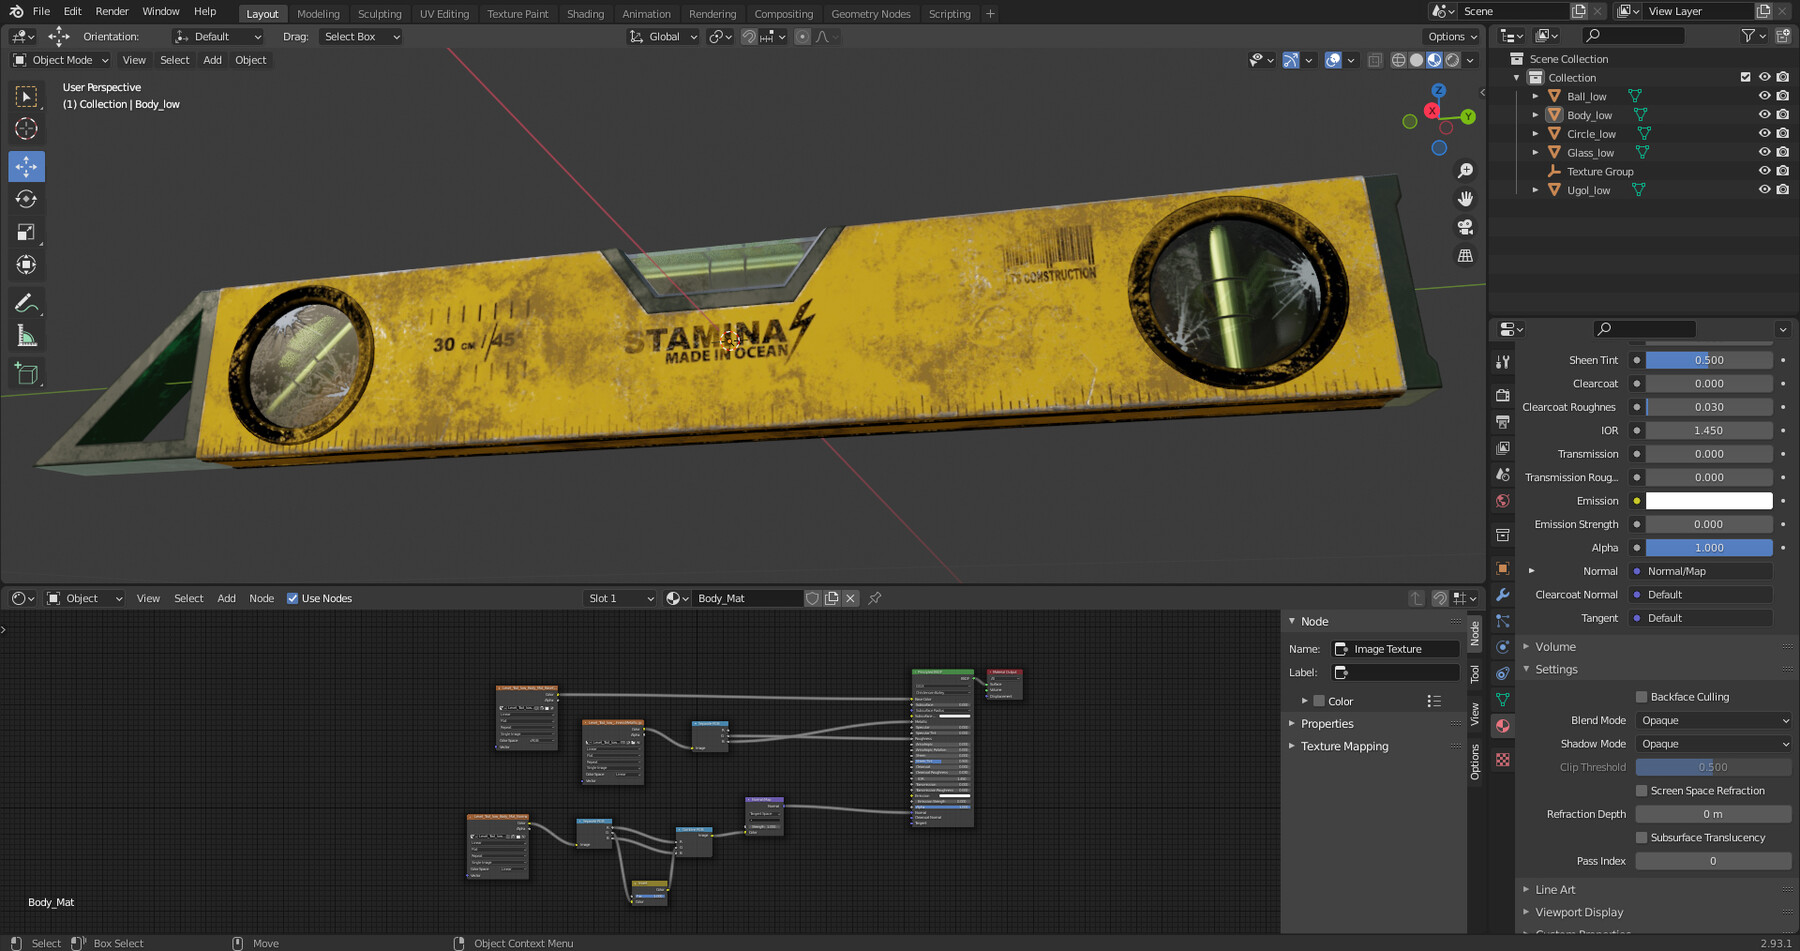Open the Blend Mode dropdown

(1713, 720)
